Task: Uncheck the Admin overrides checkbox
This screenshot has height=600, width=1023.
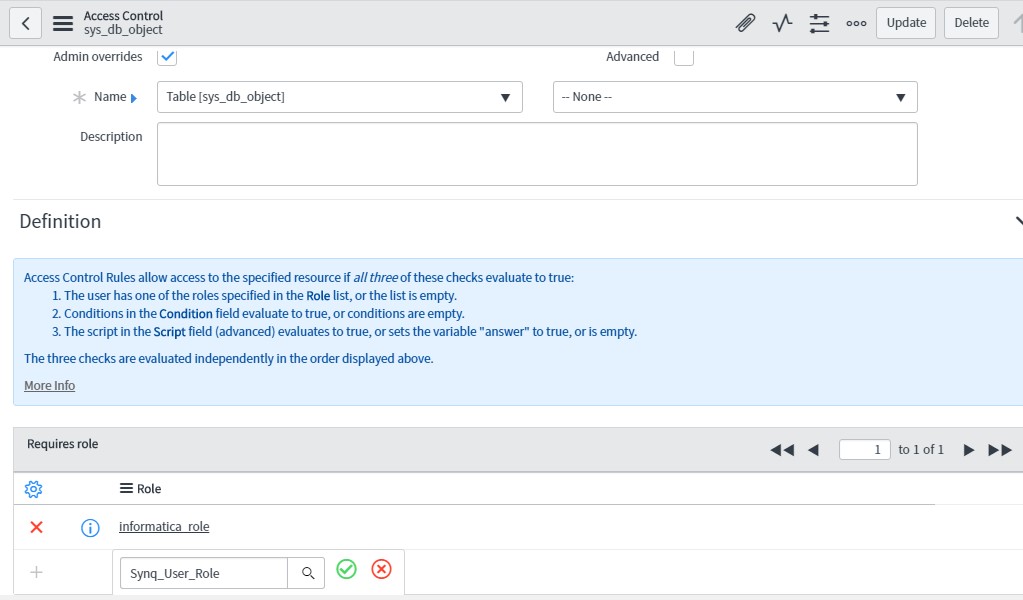Action: tap(167, 57)
